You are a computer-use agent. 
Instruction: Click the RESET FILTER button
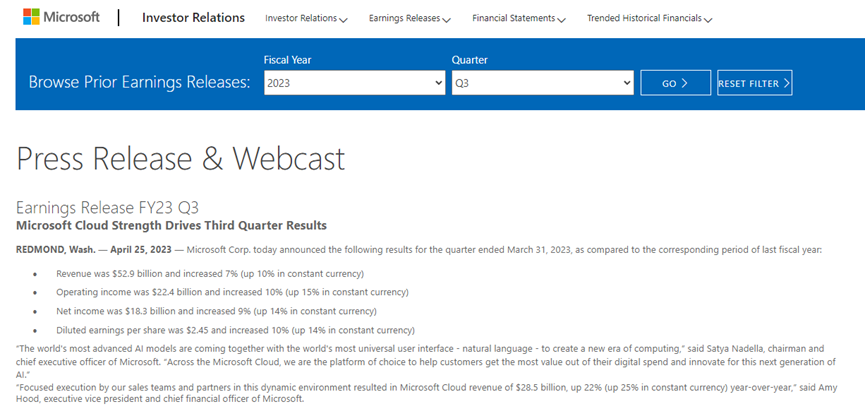[x=755, y=83]
